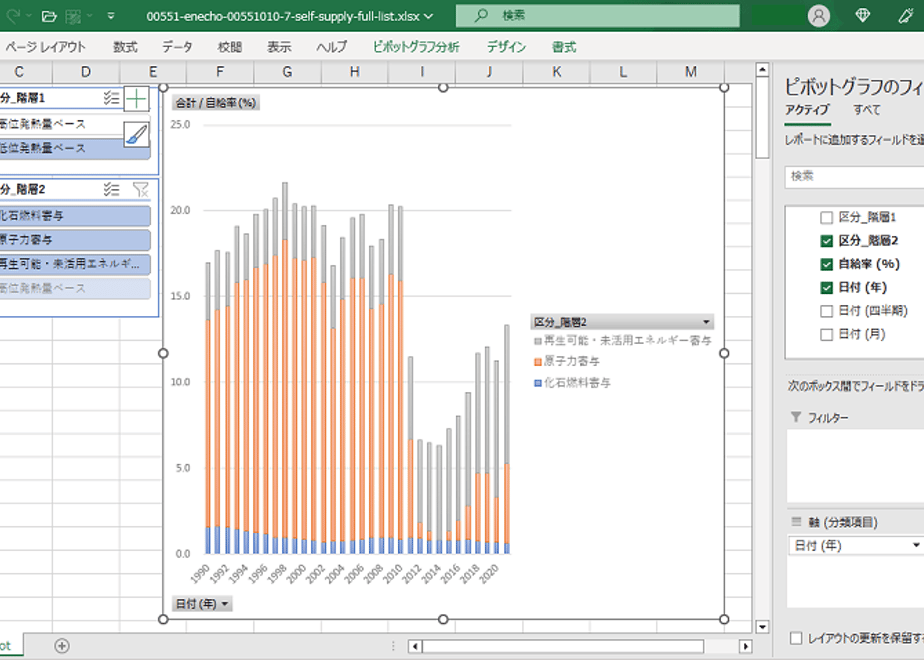Click the chart elements plus button

click(x=136, y=99)
